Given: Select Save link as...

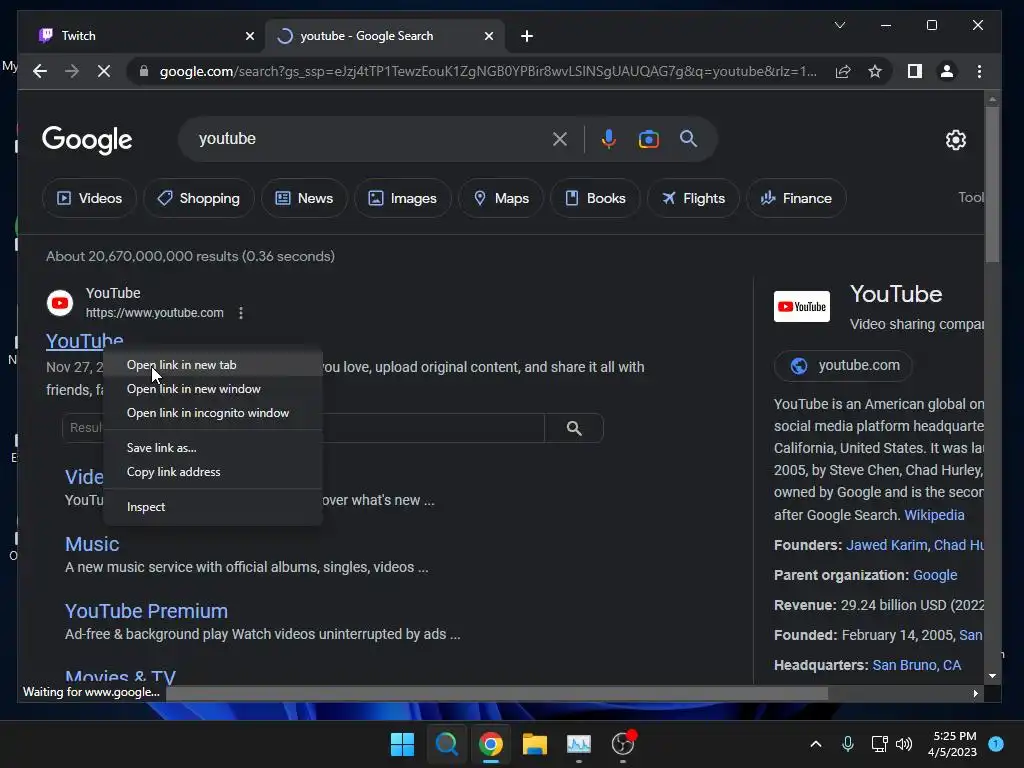Looking at the screenshot, I should [x=213, y=447].
